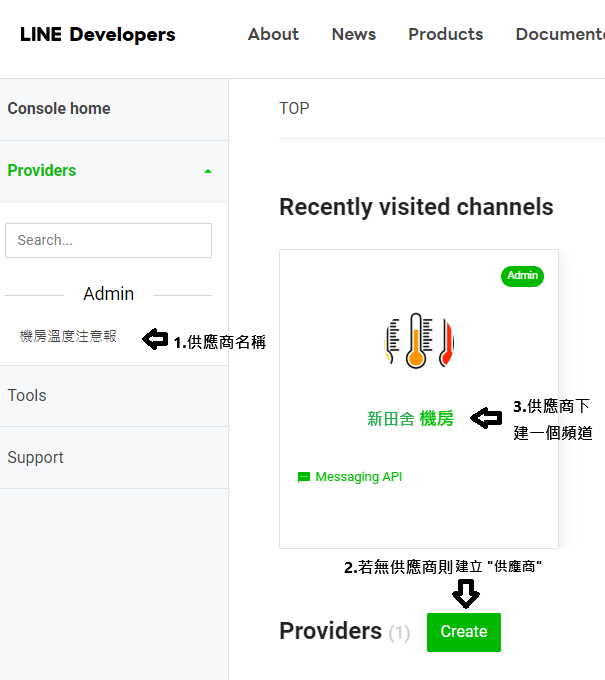The image size is (605, 680).
Task: Click the Messaging API label
Action: click(x=359, y=477)
